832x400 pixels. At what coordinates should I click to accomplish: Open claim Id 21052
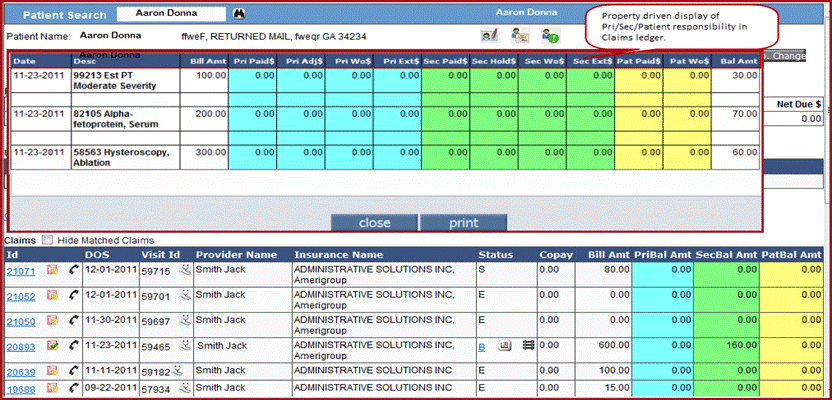tap(21, 296)
